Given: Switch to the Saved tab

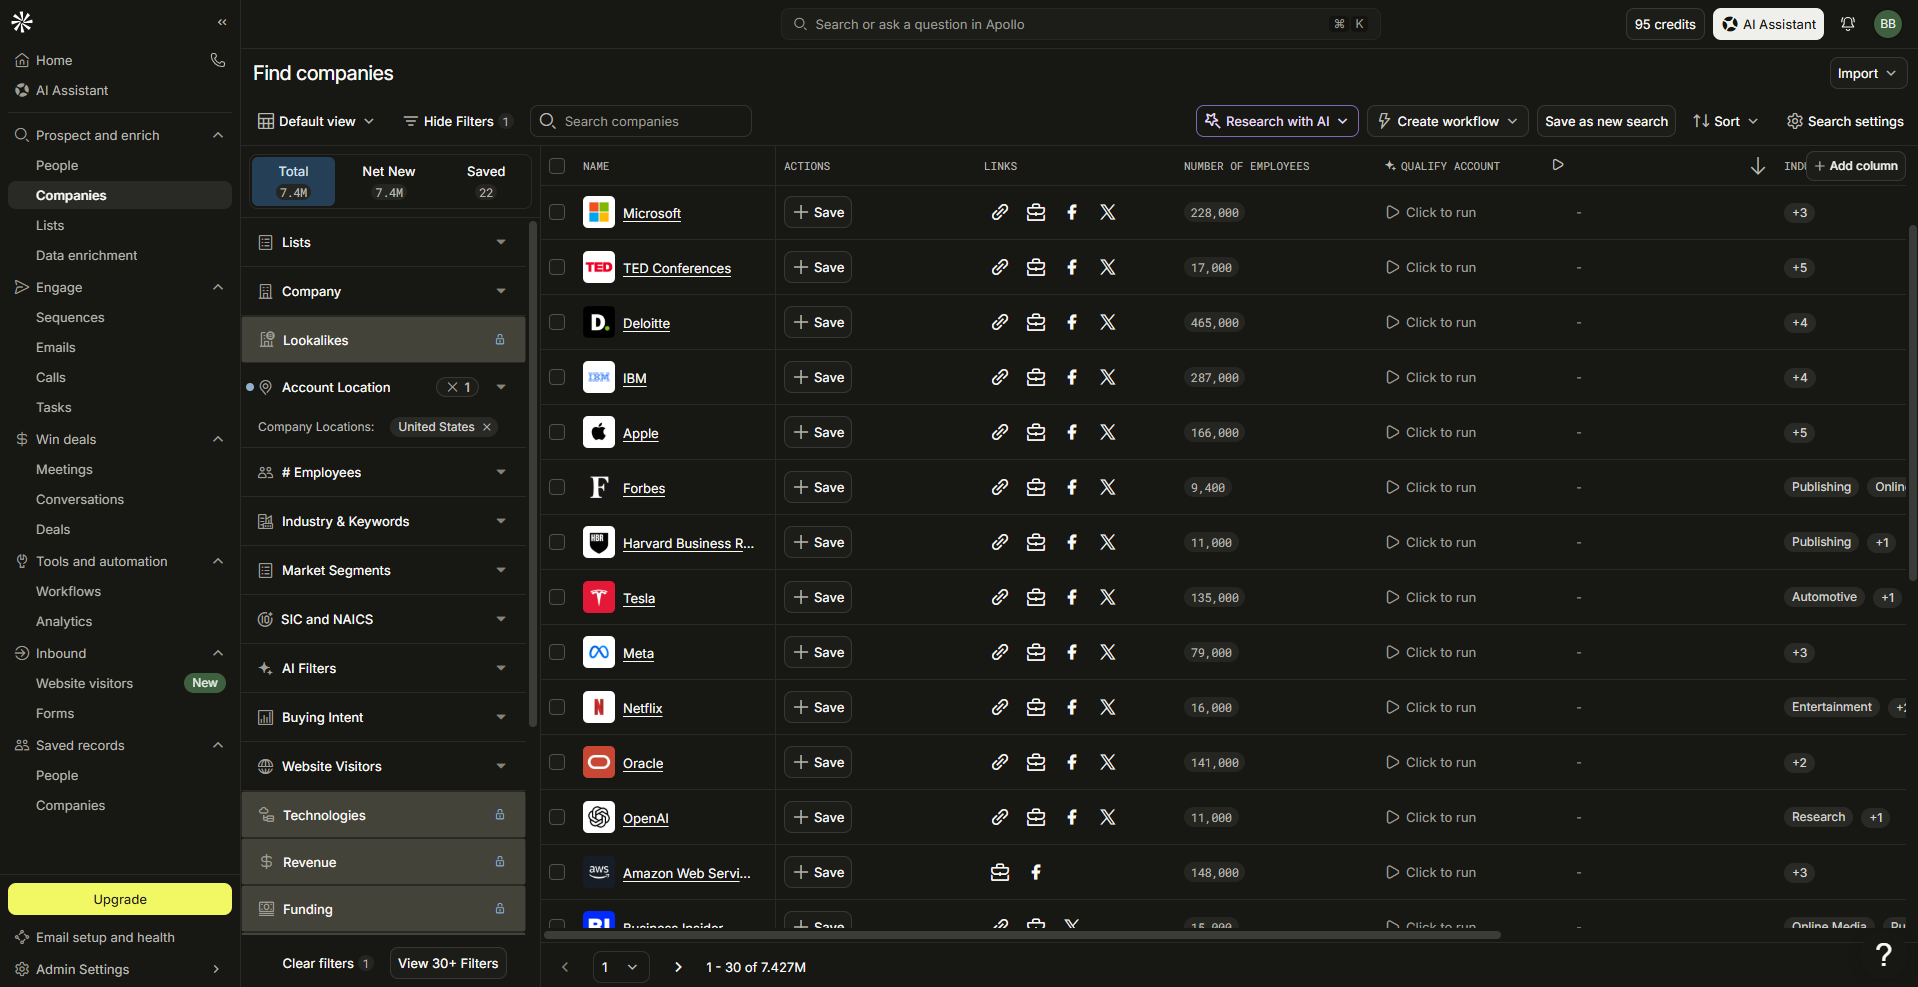Looking at the screenshot, I should coord(486,181).
